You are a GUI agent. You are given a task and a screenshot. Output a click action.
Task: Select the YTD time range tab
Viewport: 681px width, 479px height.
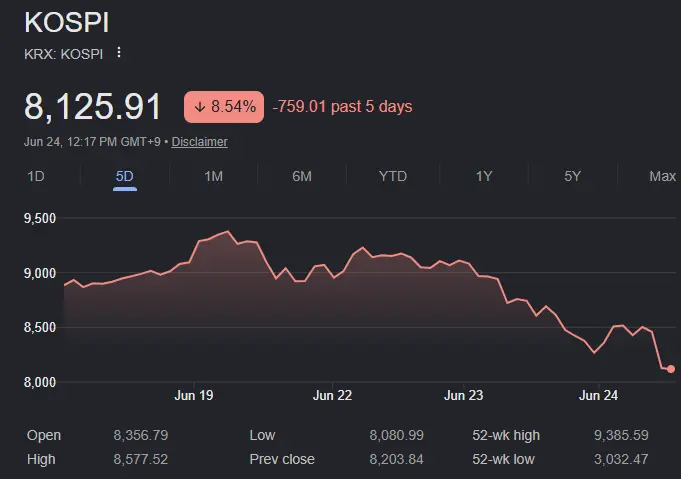[x=393, y=176]
